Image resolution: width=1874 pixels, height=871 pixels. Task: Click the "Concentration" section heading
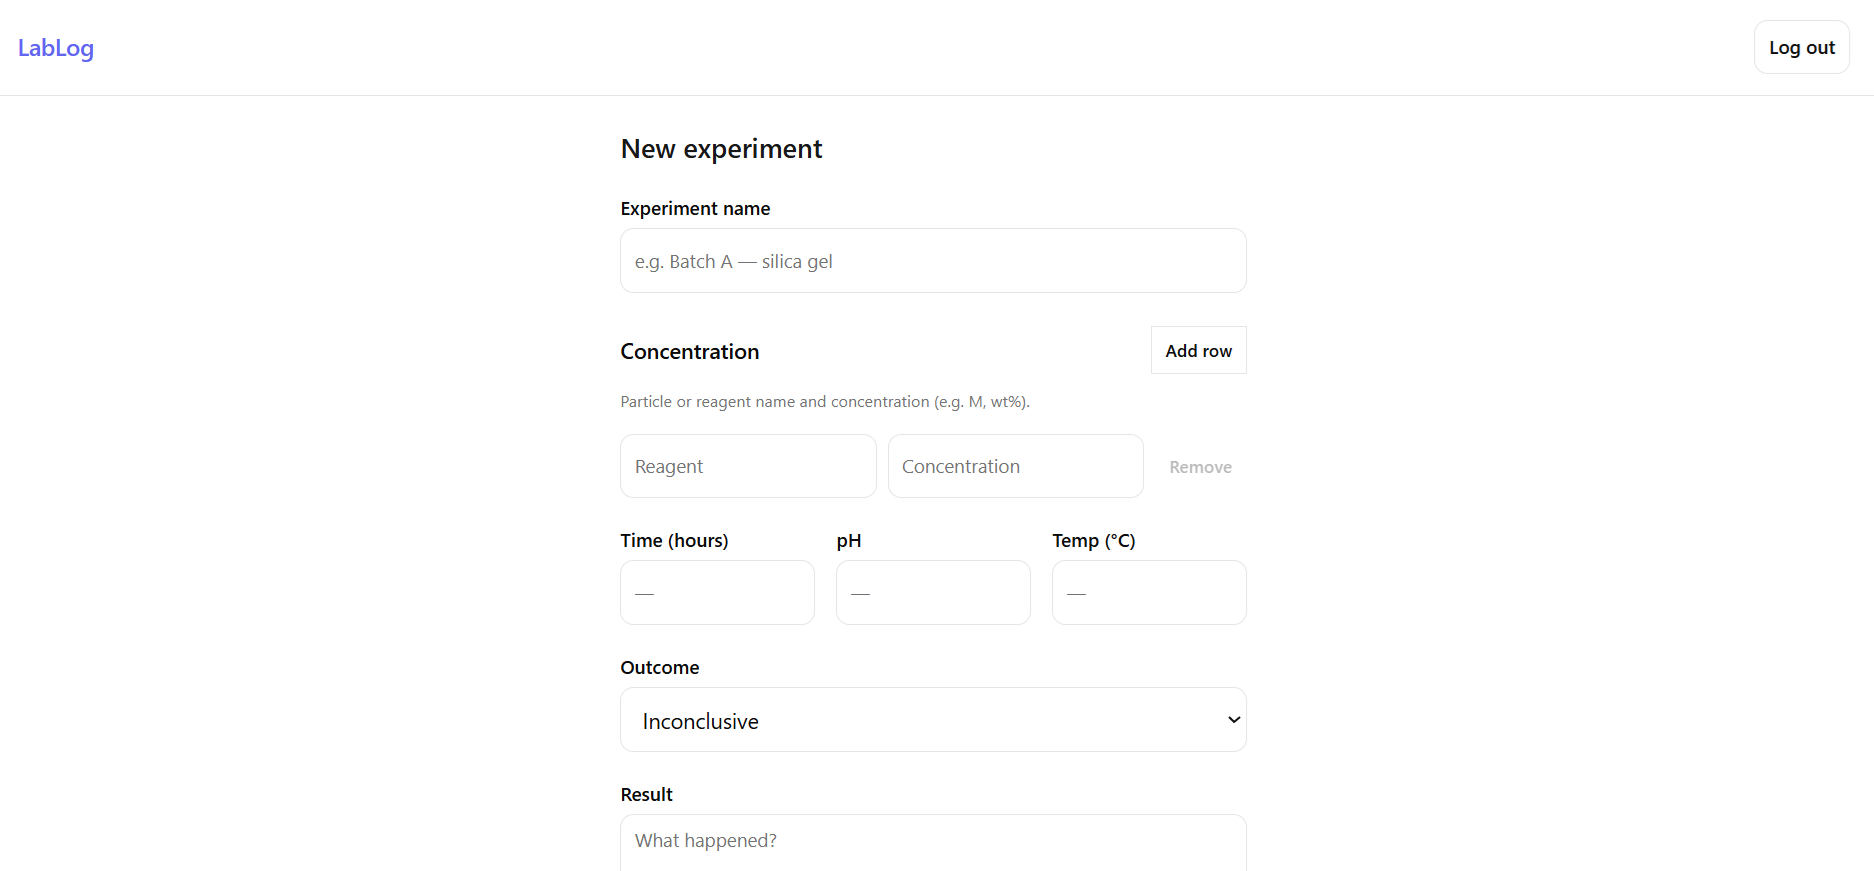coord(689,352)
